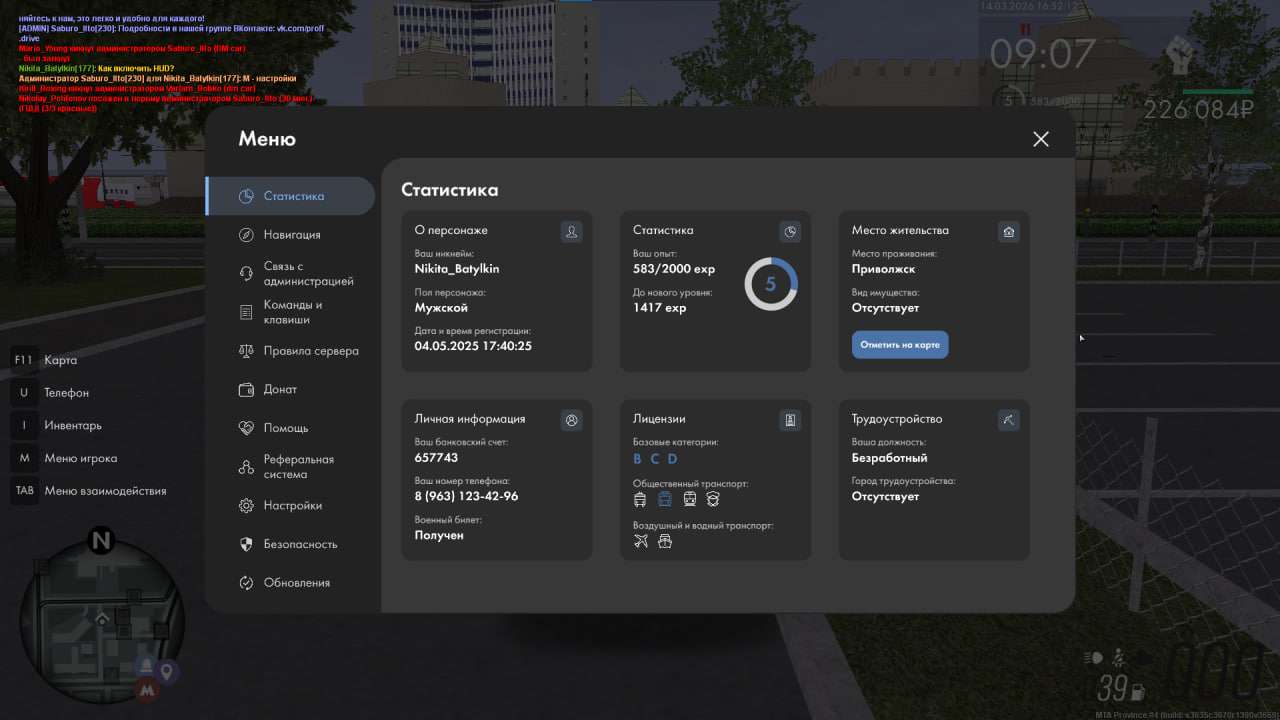Open Реферальная система section

[298, 467]
